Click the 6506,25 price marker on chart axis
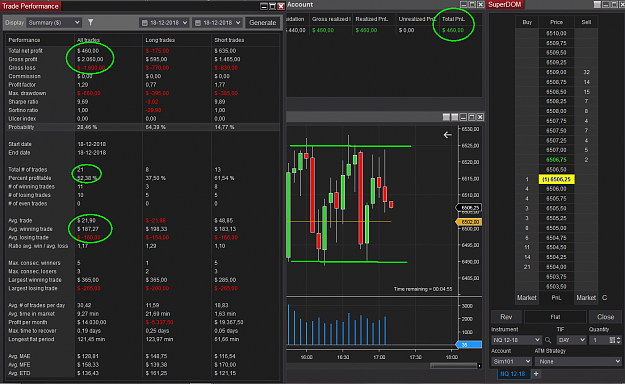 (469, 207)
